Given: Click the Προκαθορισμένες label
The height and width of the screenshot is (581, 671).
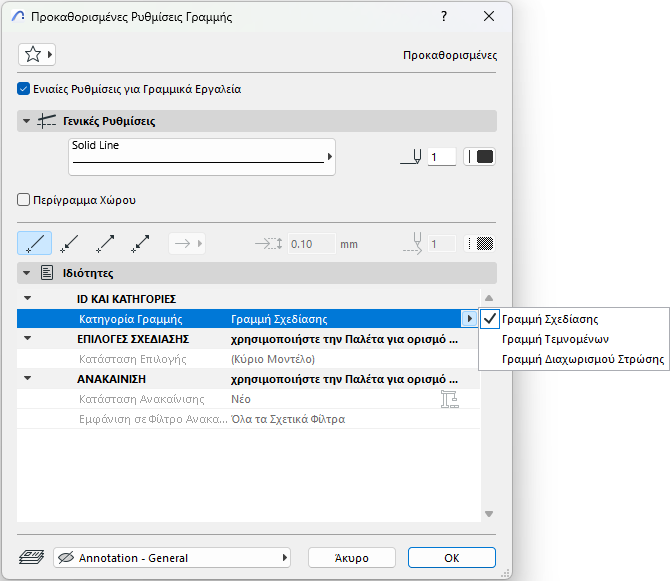Looking at the screenshot, I should (x=450, y=56).
